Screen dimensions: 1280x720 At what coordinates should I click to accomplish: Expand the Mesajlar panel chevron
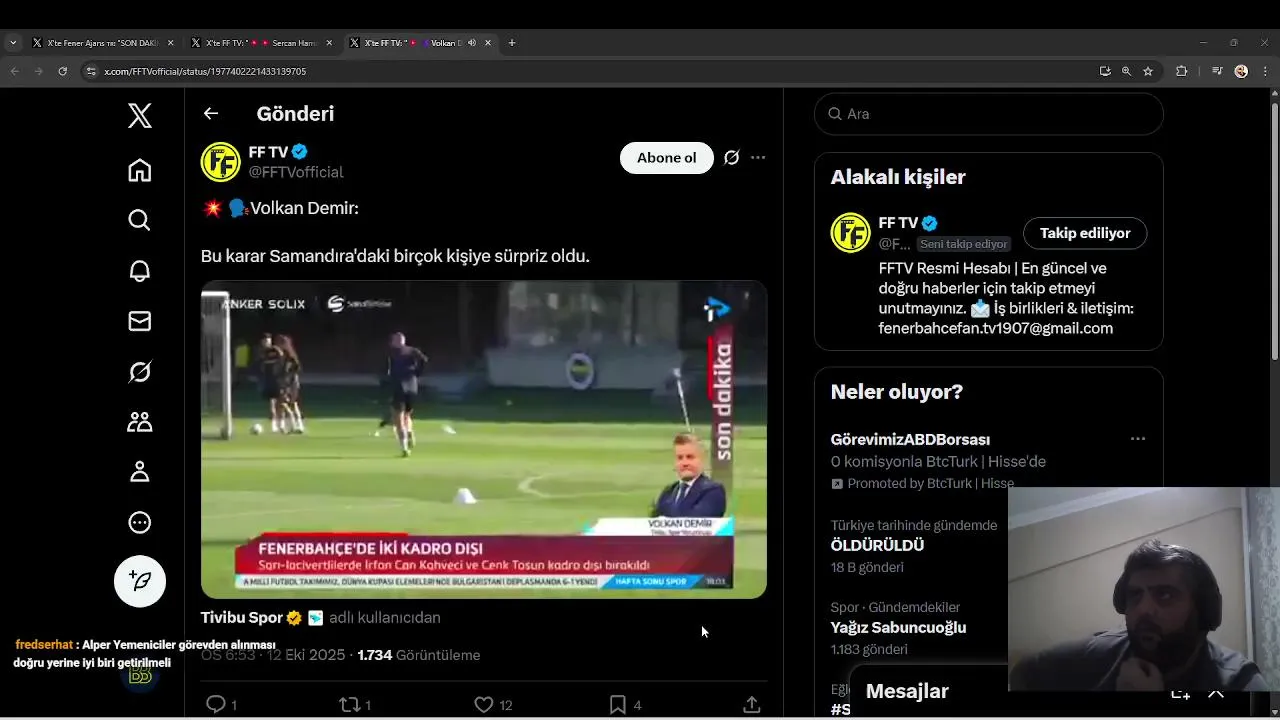[1216, 692]
